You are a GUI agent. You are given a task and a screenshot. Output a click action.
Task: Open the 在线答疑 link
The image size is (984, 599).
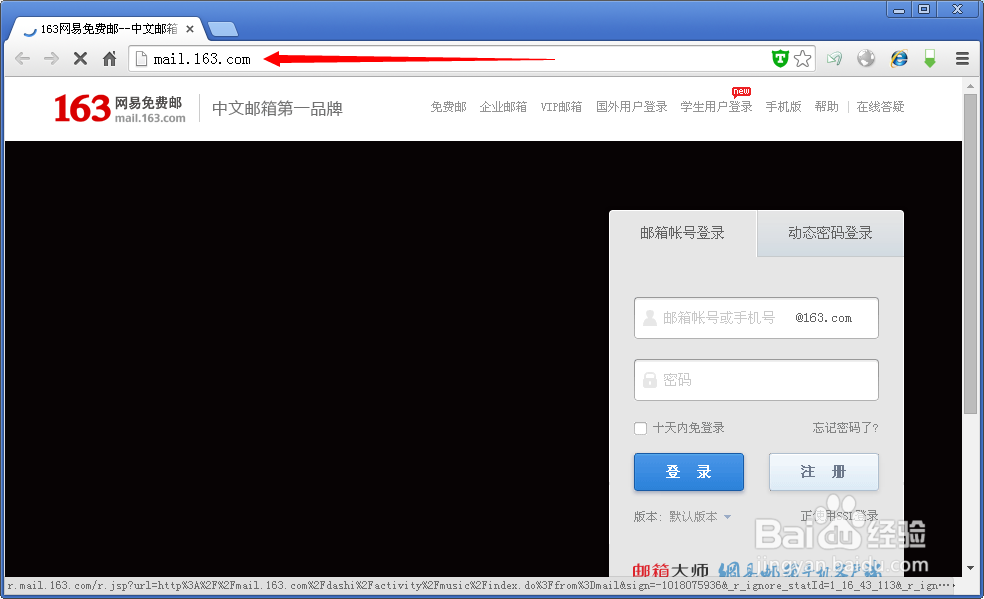tap(880, 107)
